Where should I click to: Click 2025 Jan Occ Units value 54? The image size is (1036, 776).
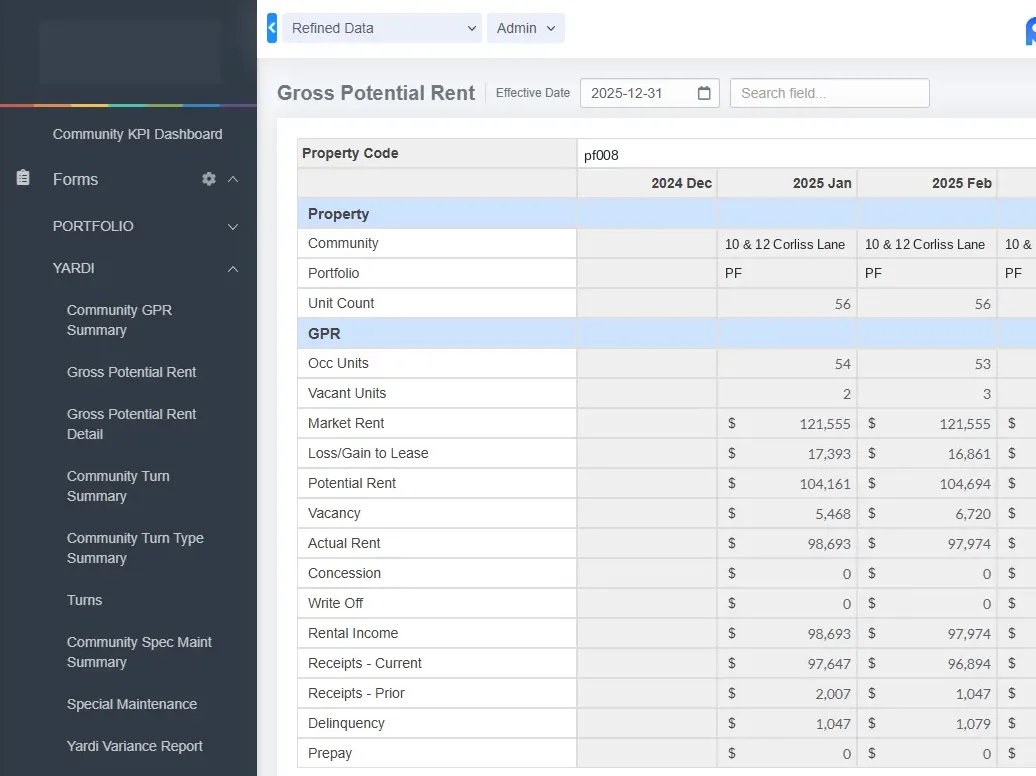tap(842, 364)
